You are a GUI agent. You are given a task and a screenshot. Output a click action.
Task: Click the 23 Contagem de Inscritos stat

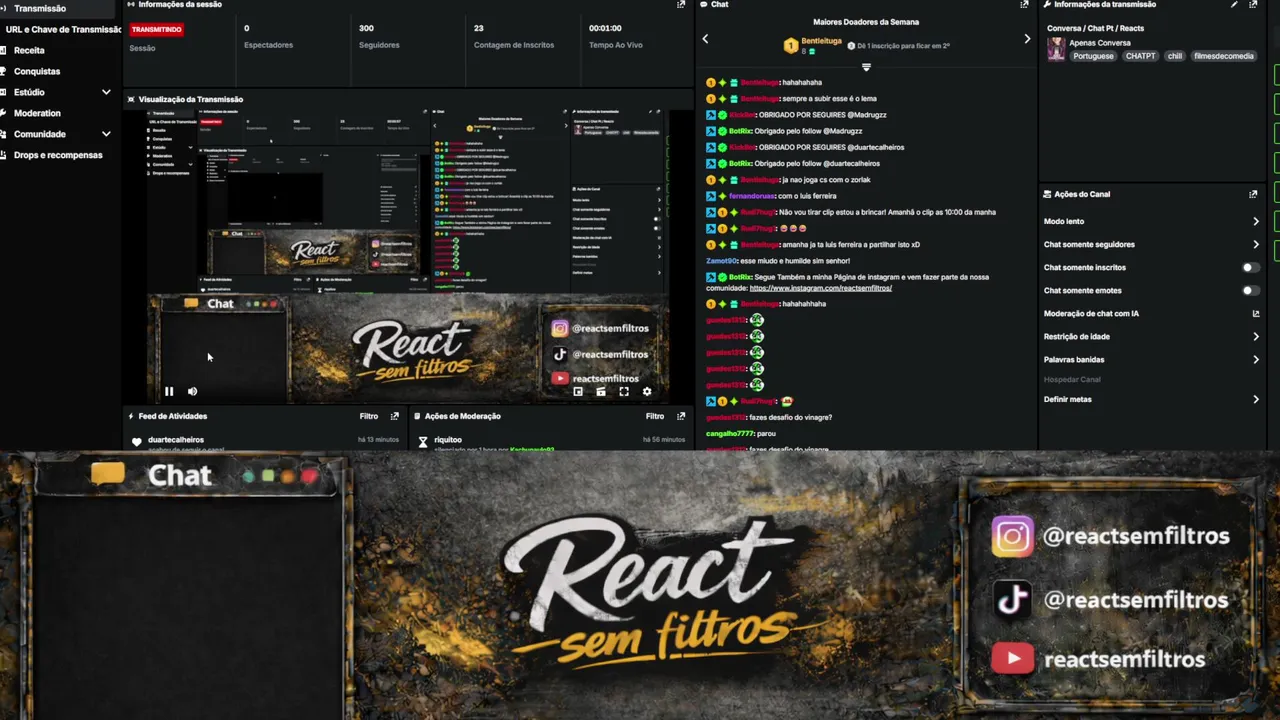513,36
